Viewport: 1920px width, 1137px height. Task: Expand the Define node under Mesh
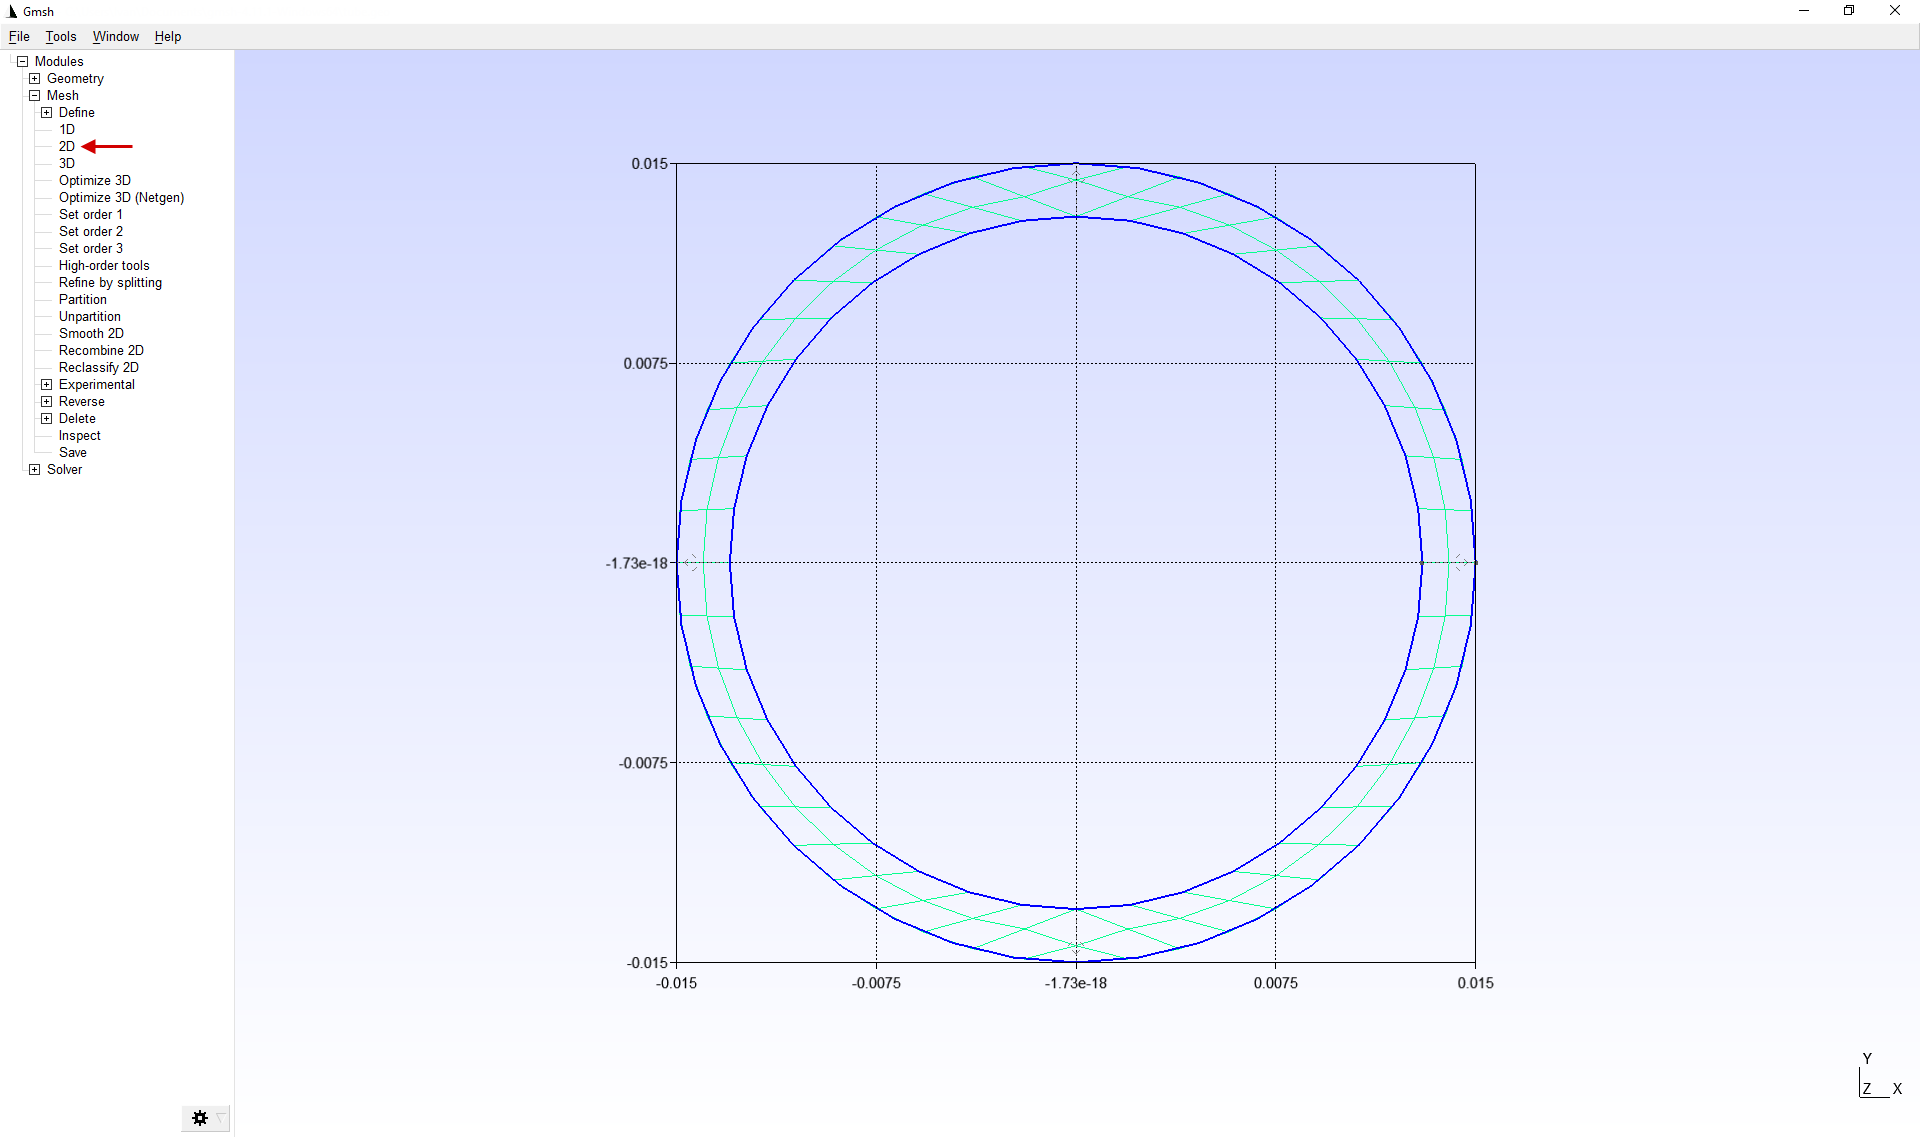47,113
